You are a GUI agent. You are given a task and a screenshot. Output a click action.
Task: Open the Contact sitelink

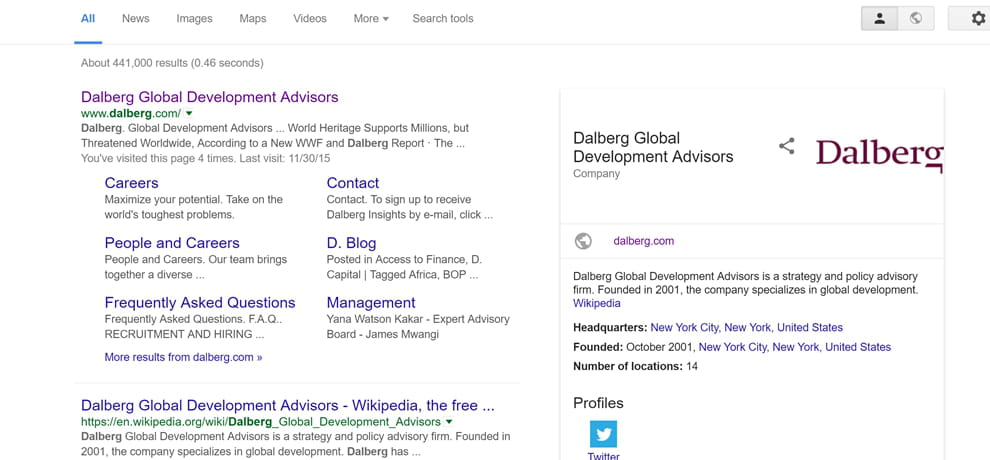point(353,183)
